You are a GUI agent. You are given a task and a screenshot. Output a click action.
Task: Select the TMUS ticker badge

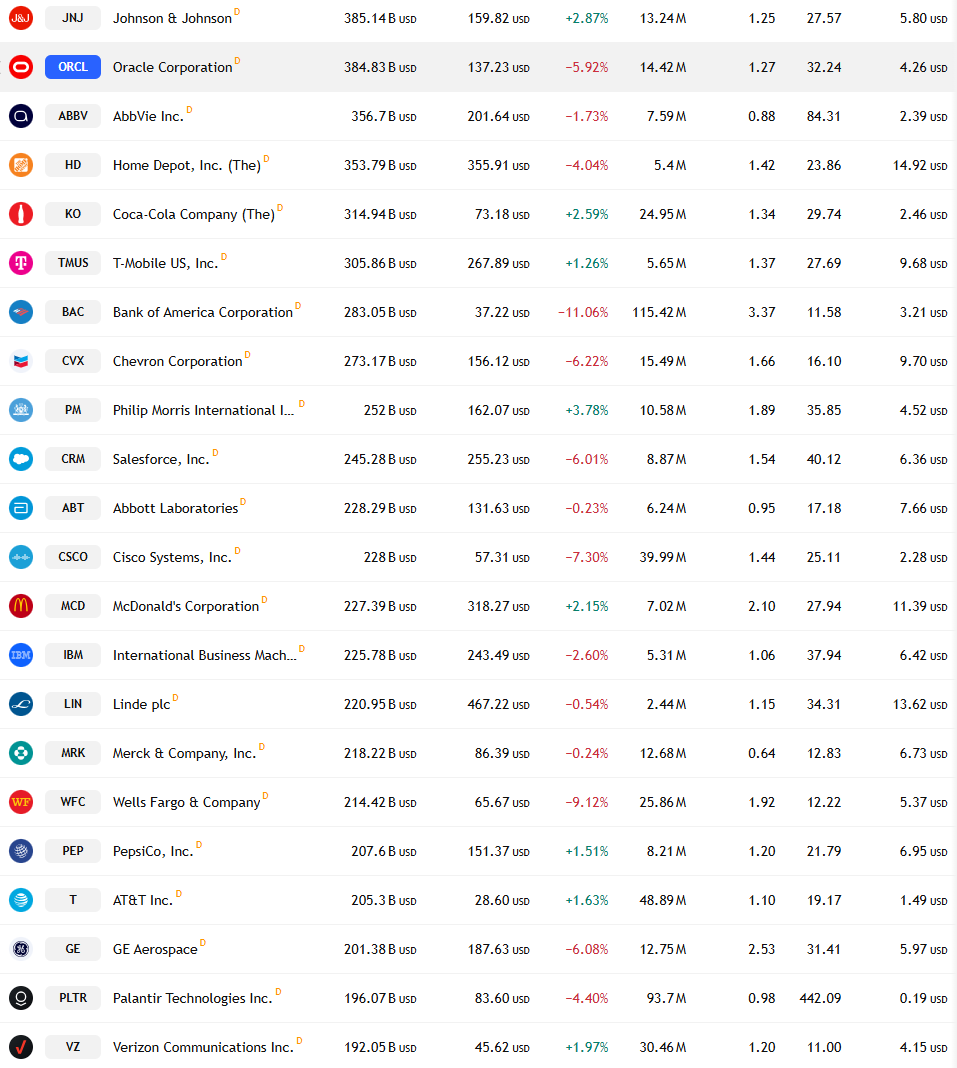click(x=73, y=263)
